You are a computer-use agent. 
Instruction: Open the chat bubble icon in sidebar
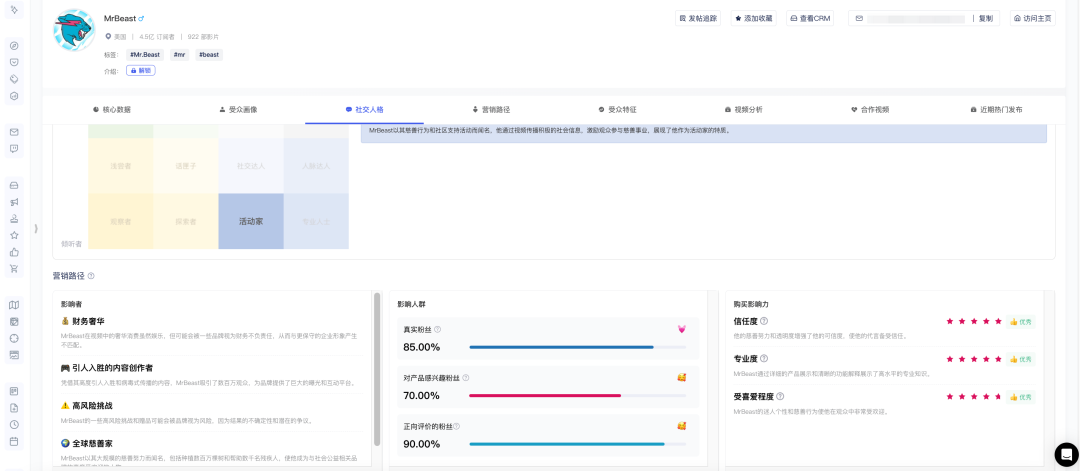pos(14,149)
